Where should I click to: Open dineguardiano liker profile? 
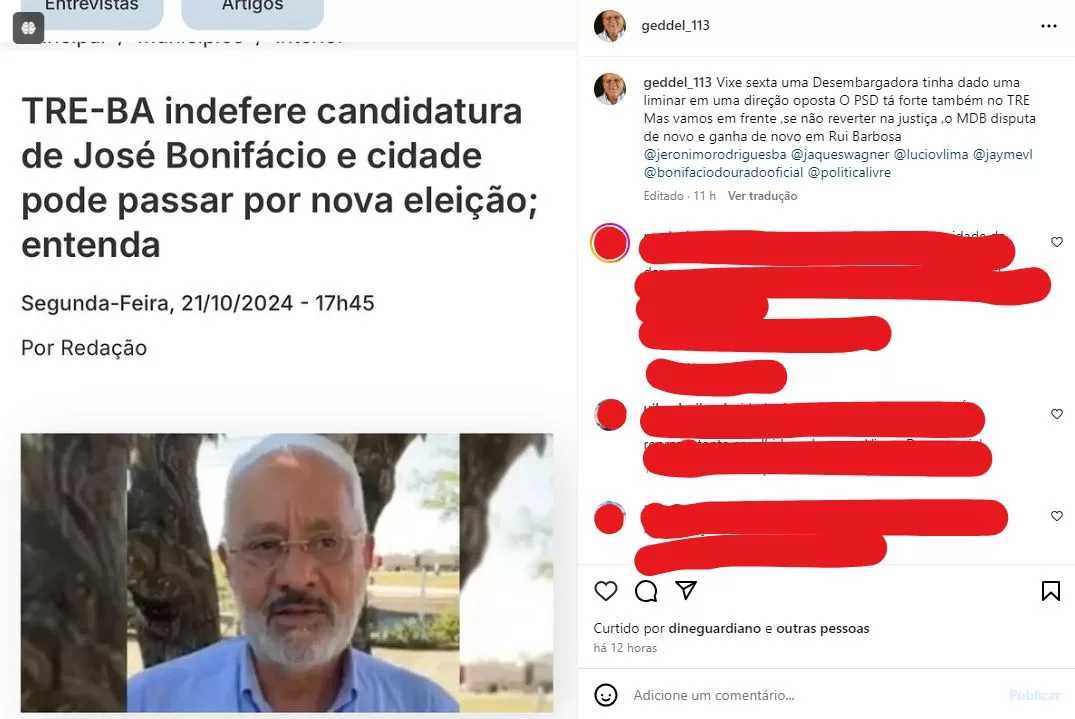click(x=714, y=628)
